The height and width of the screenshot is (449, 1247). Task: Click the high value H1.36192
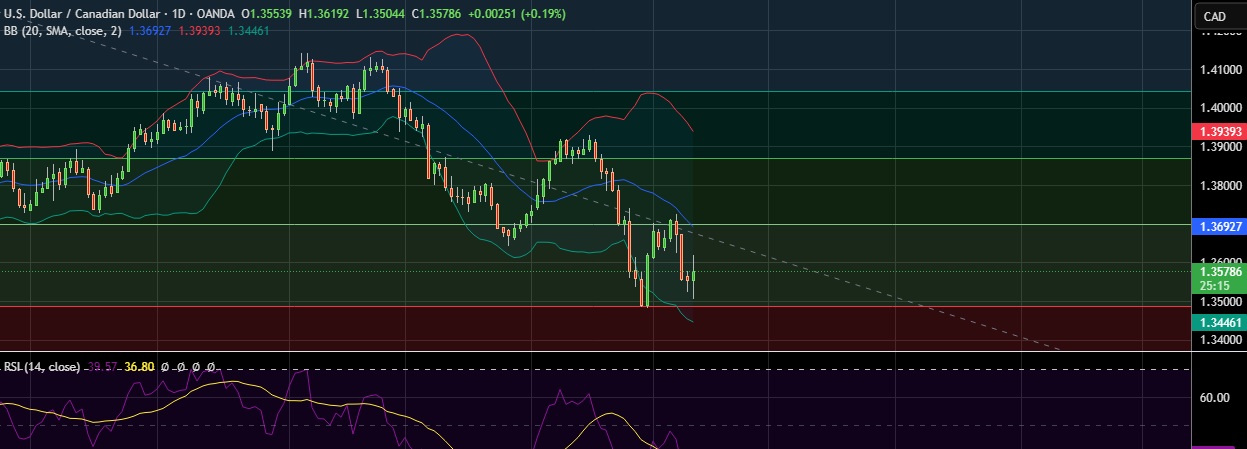tap(325, 14)
